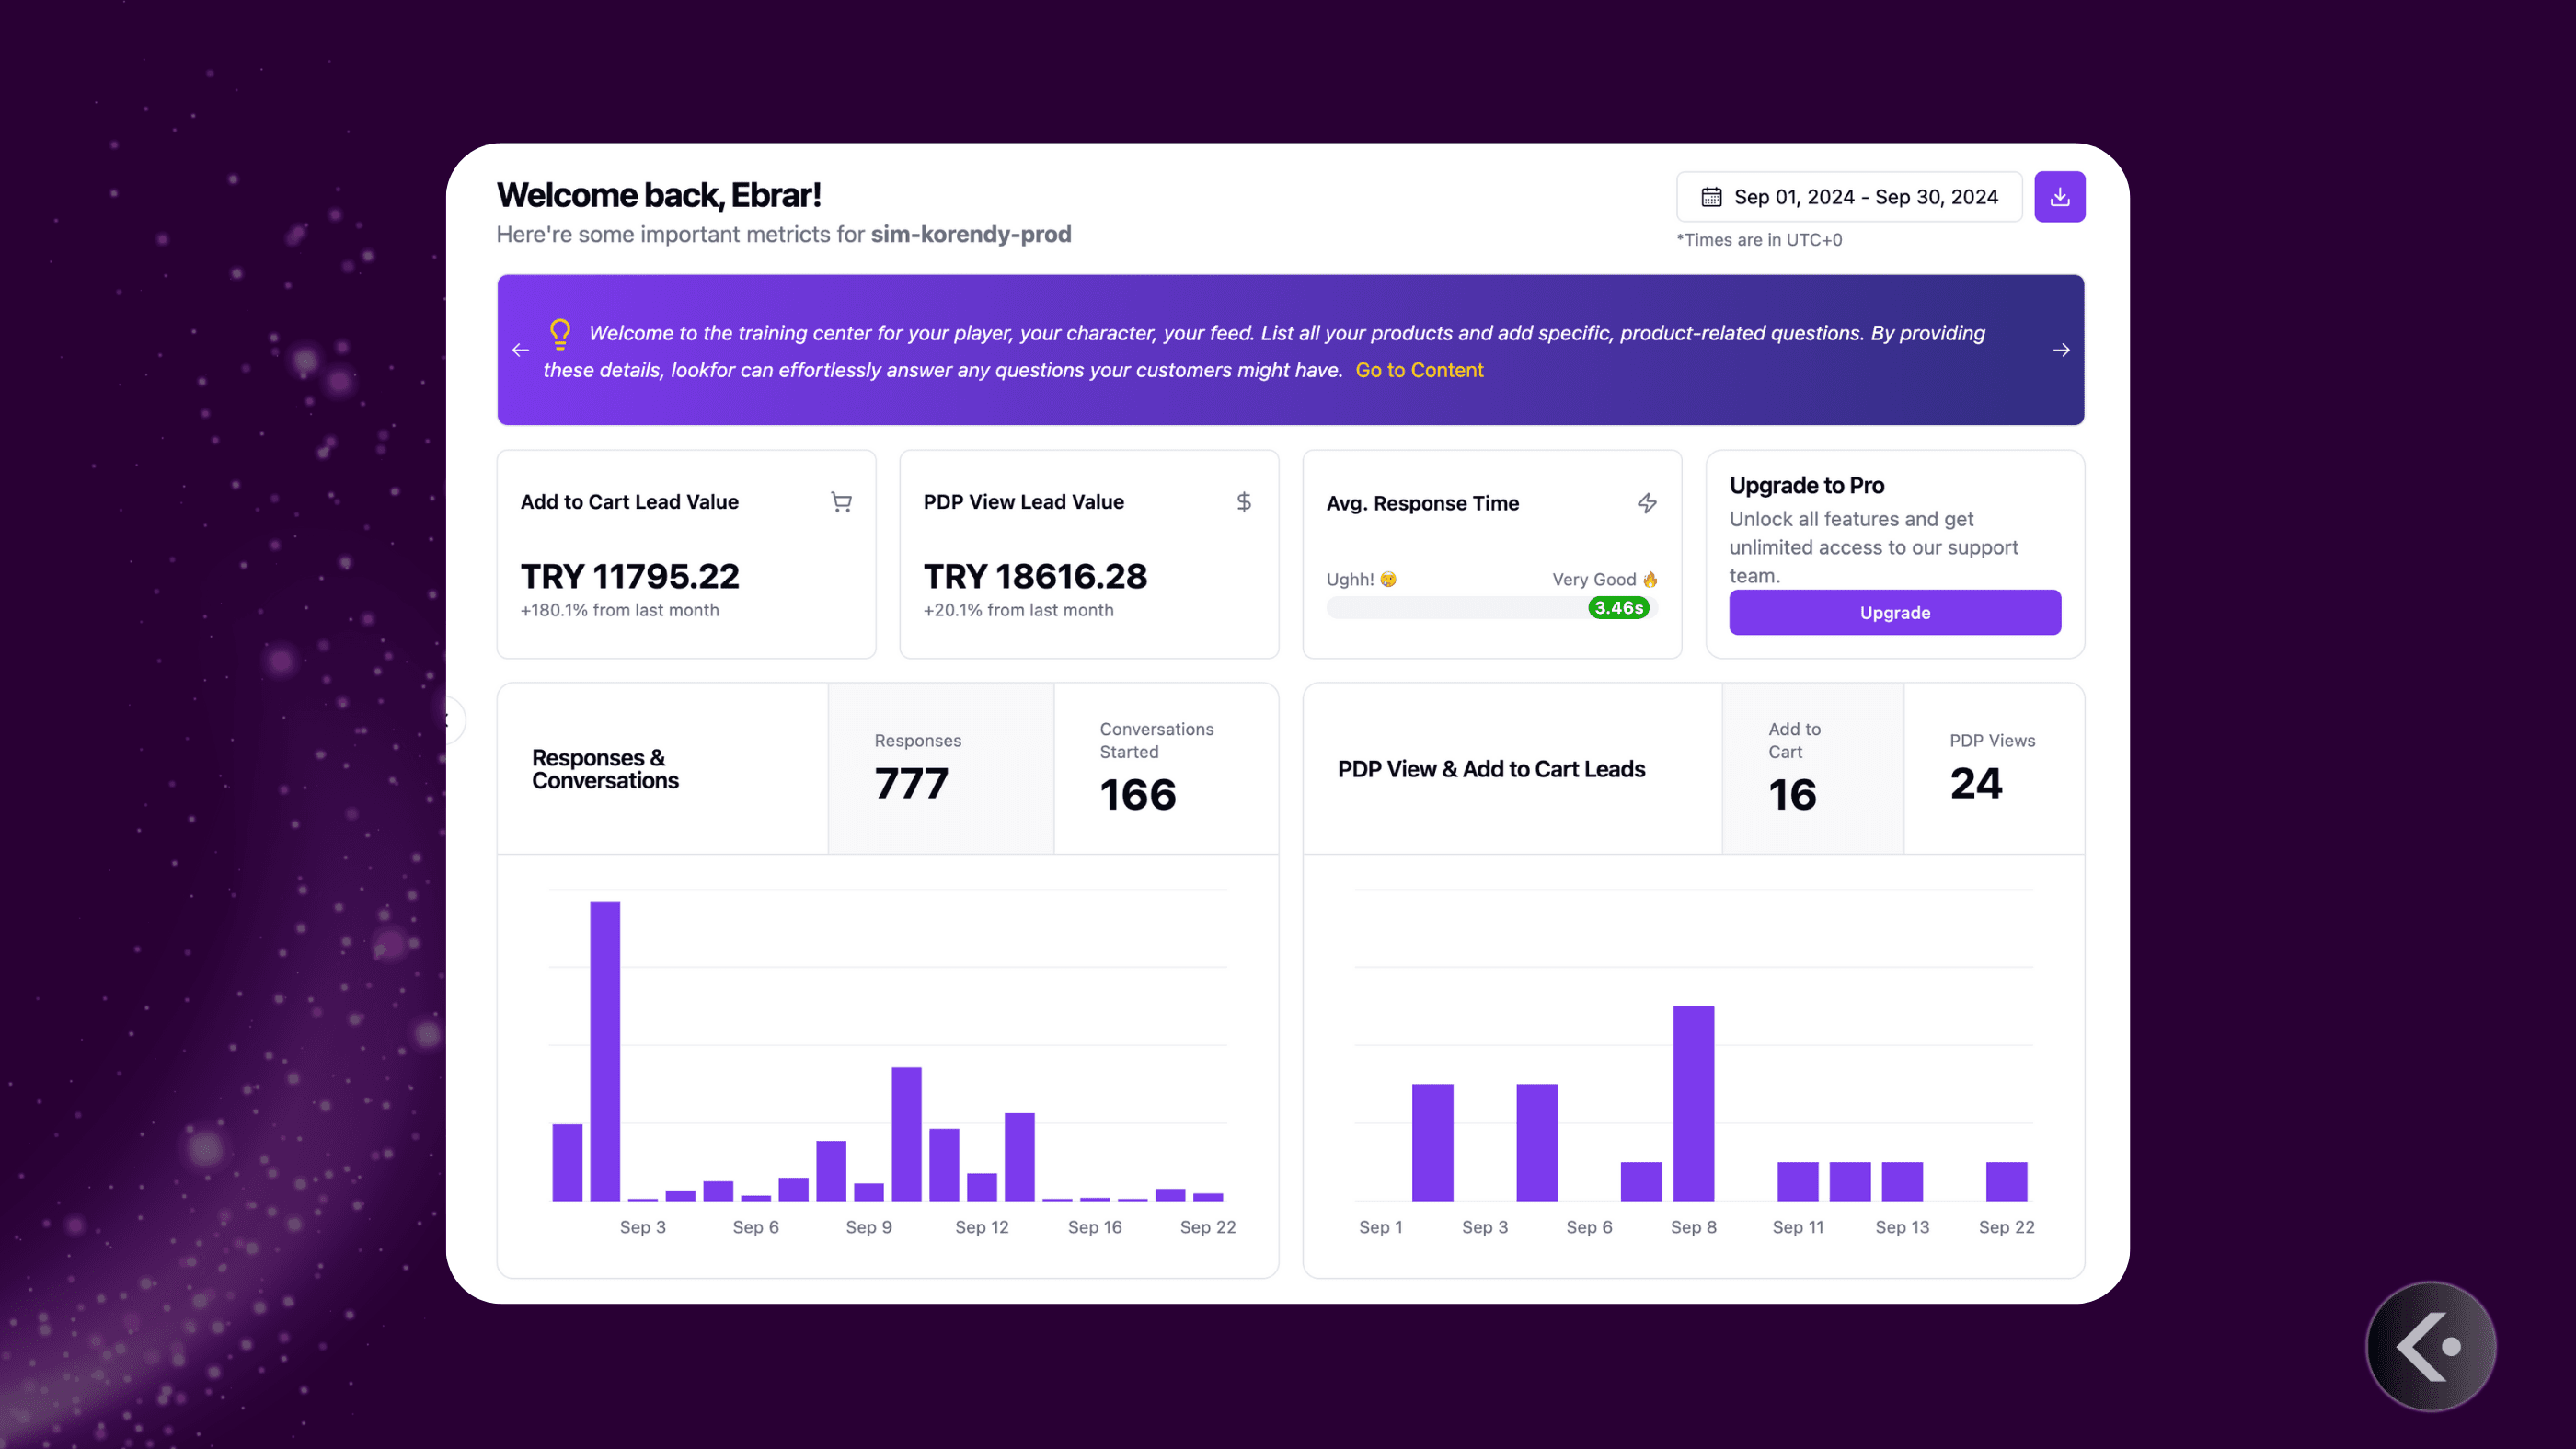Click the shopping cart icon on Add to Cart Lead Value card
The height and width of the screenshot is (1449, 2576).
[x=841, y=503]
